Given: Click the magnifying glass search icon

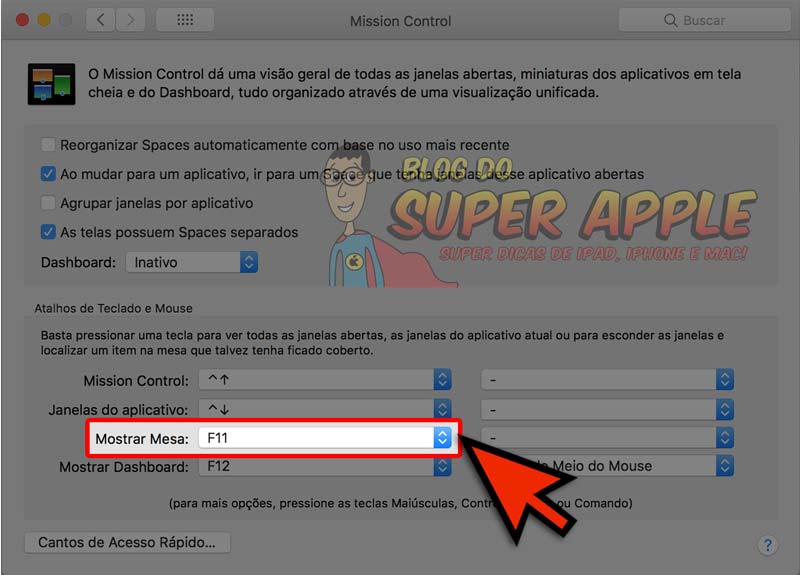Looking at the screenshot, I should click(x=670, y=20).
